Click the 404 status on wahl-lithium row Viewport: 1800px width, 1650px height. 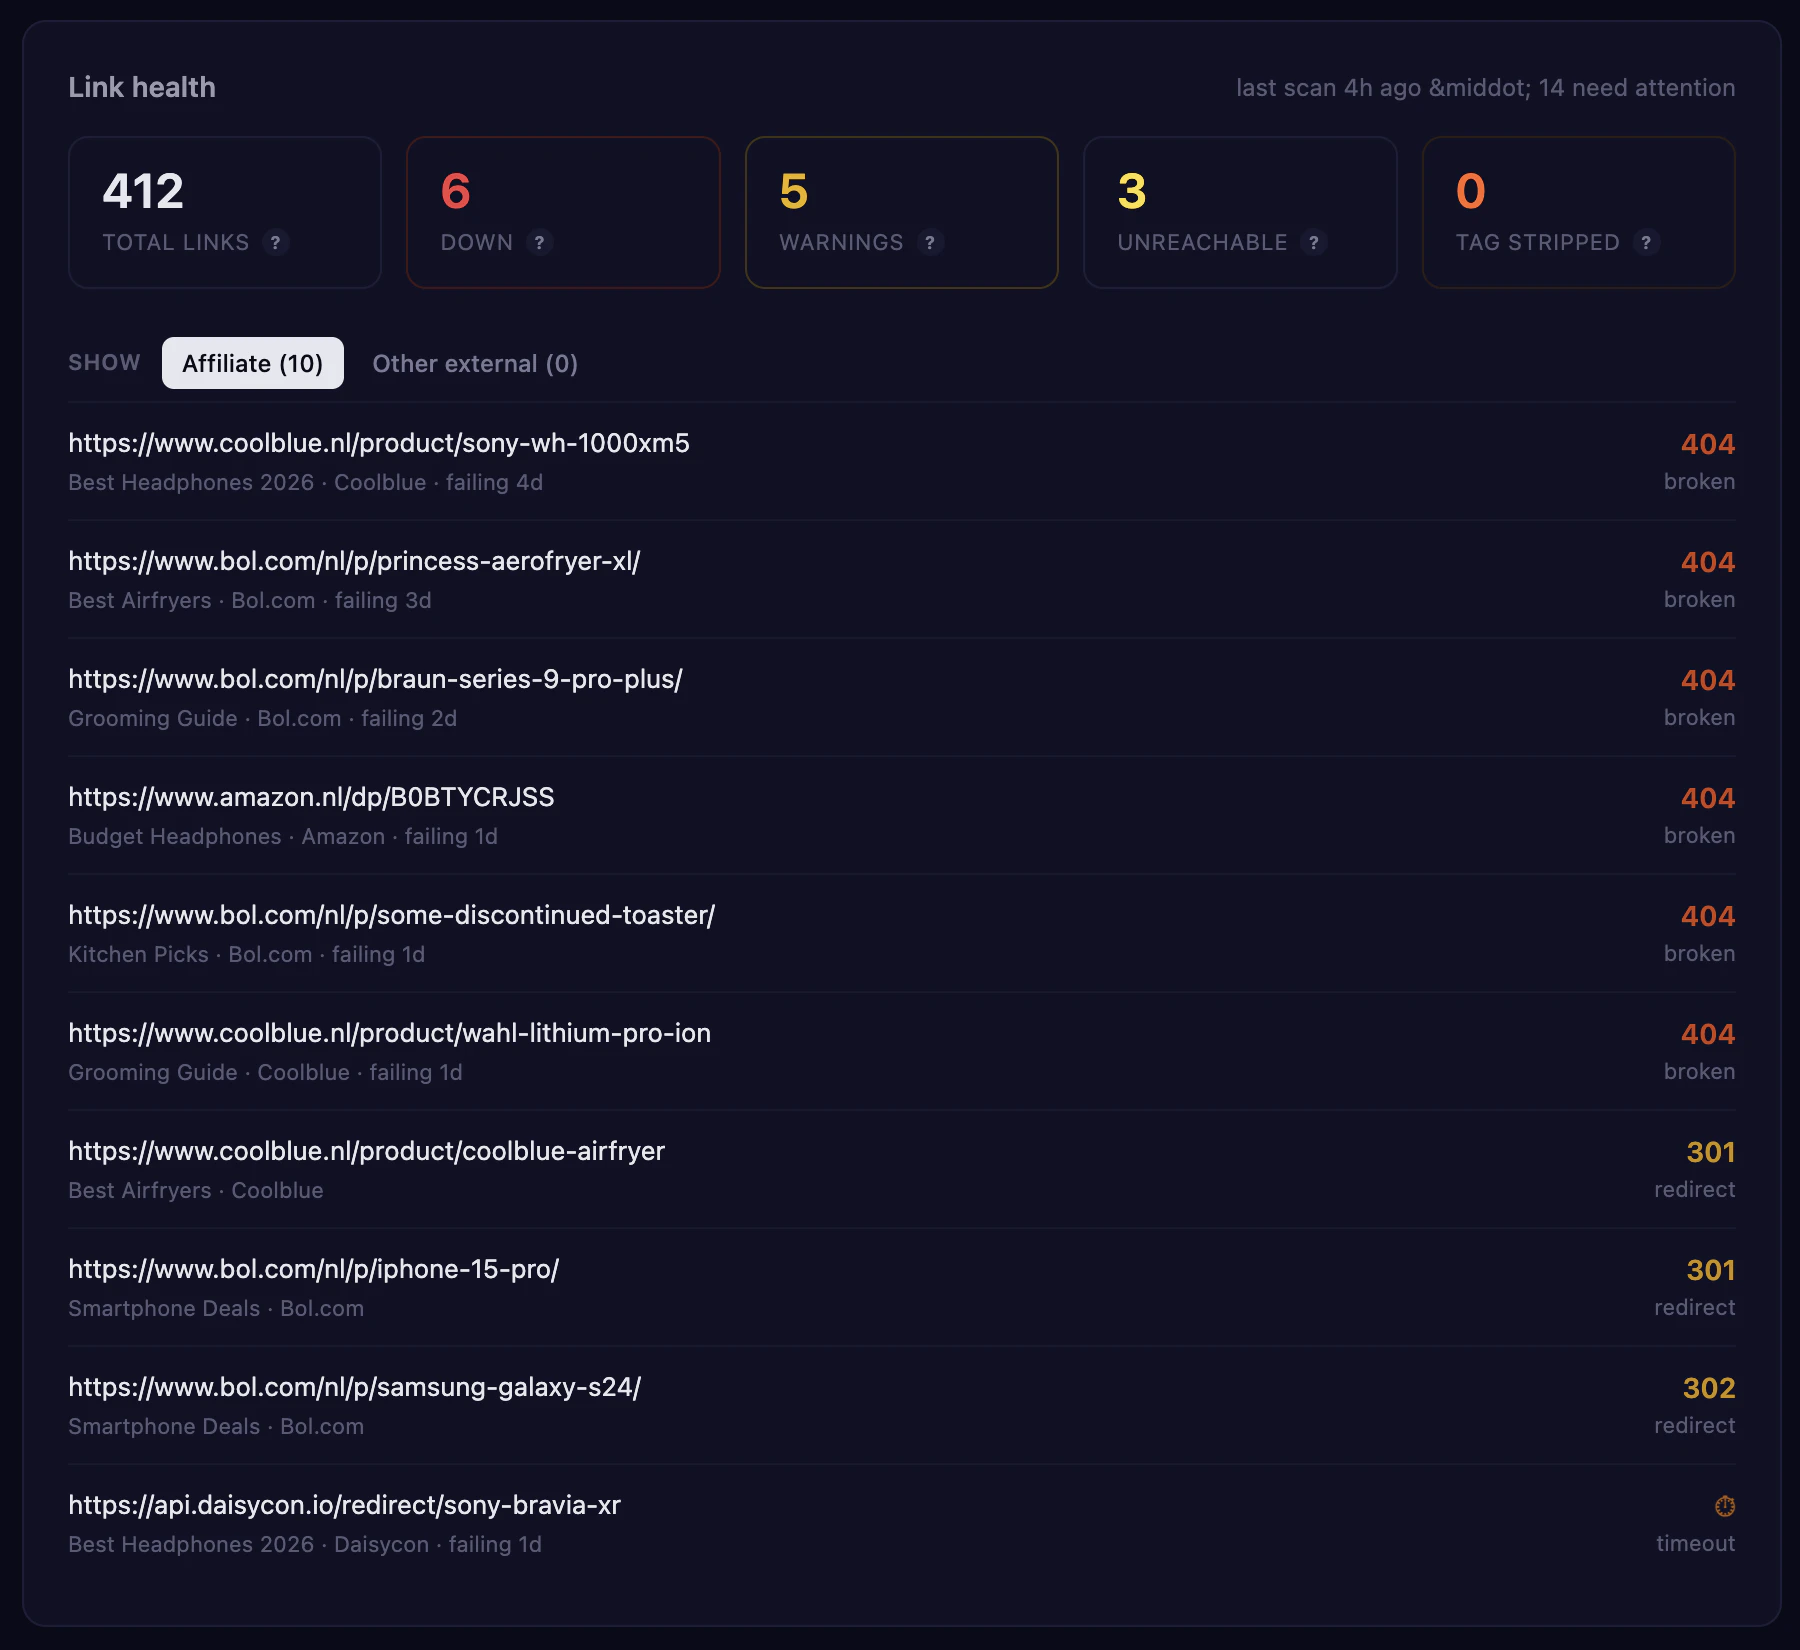tap(1708, 1034)
